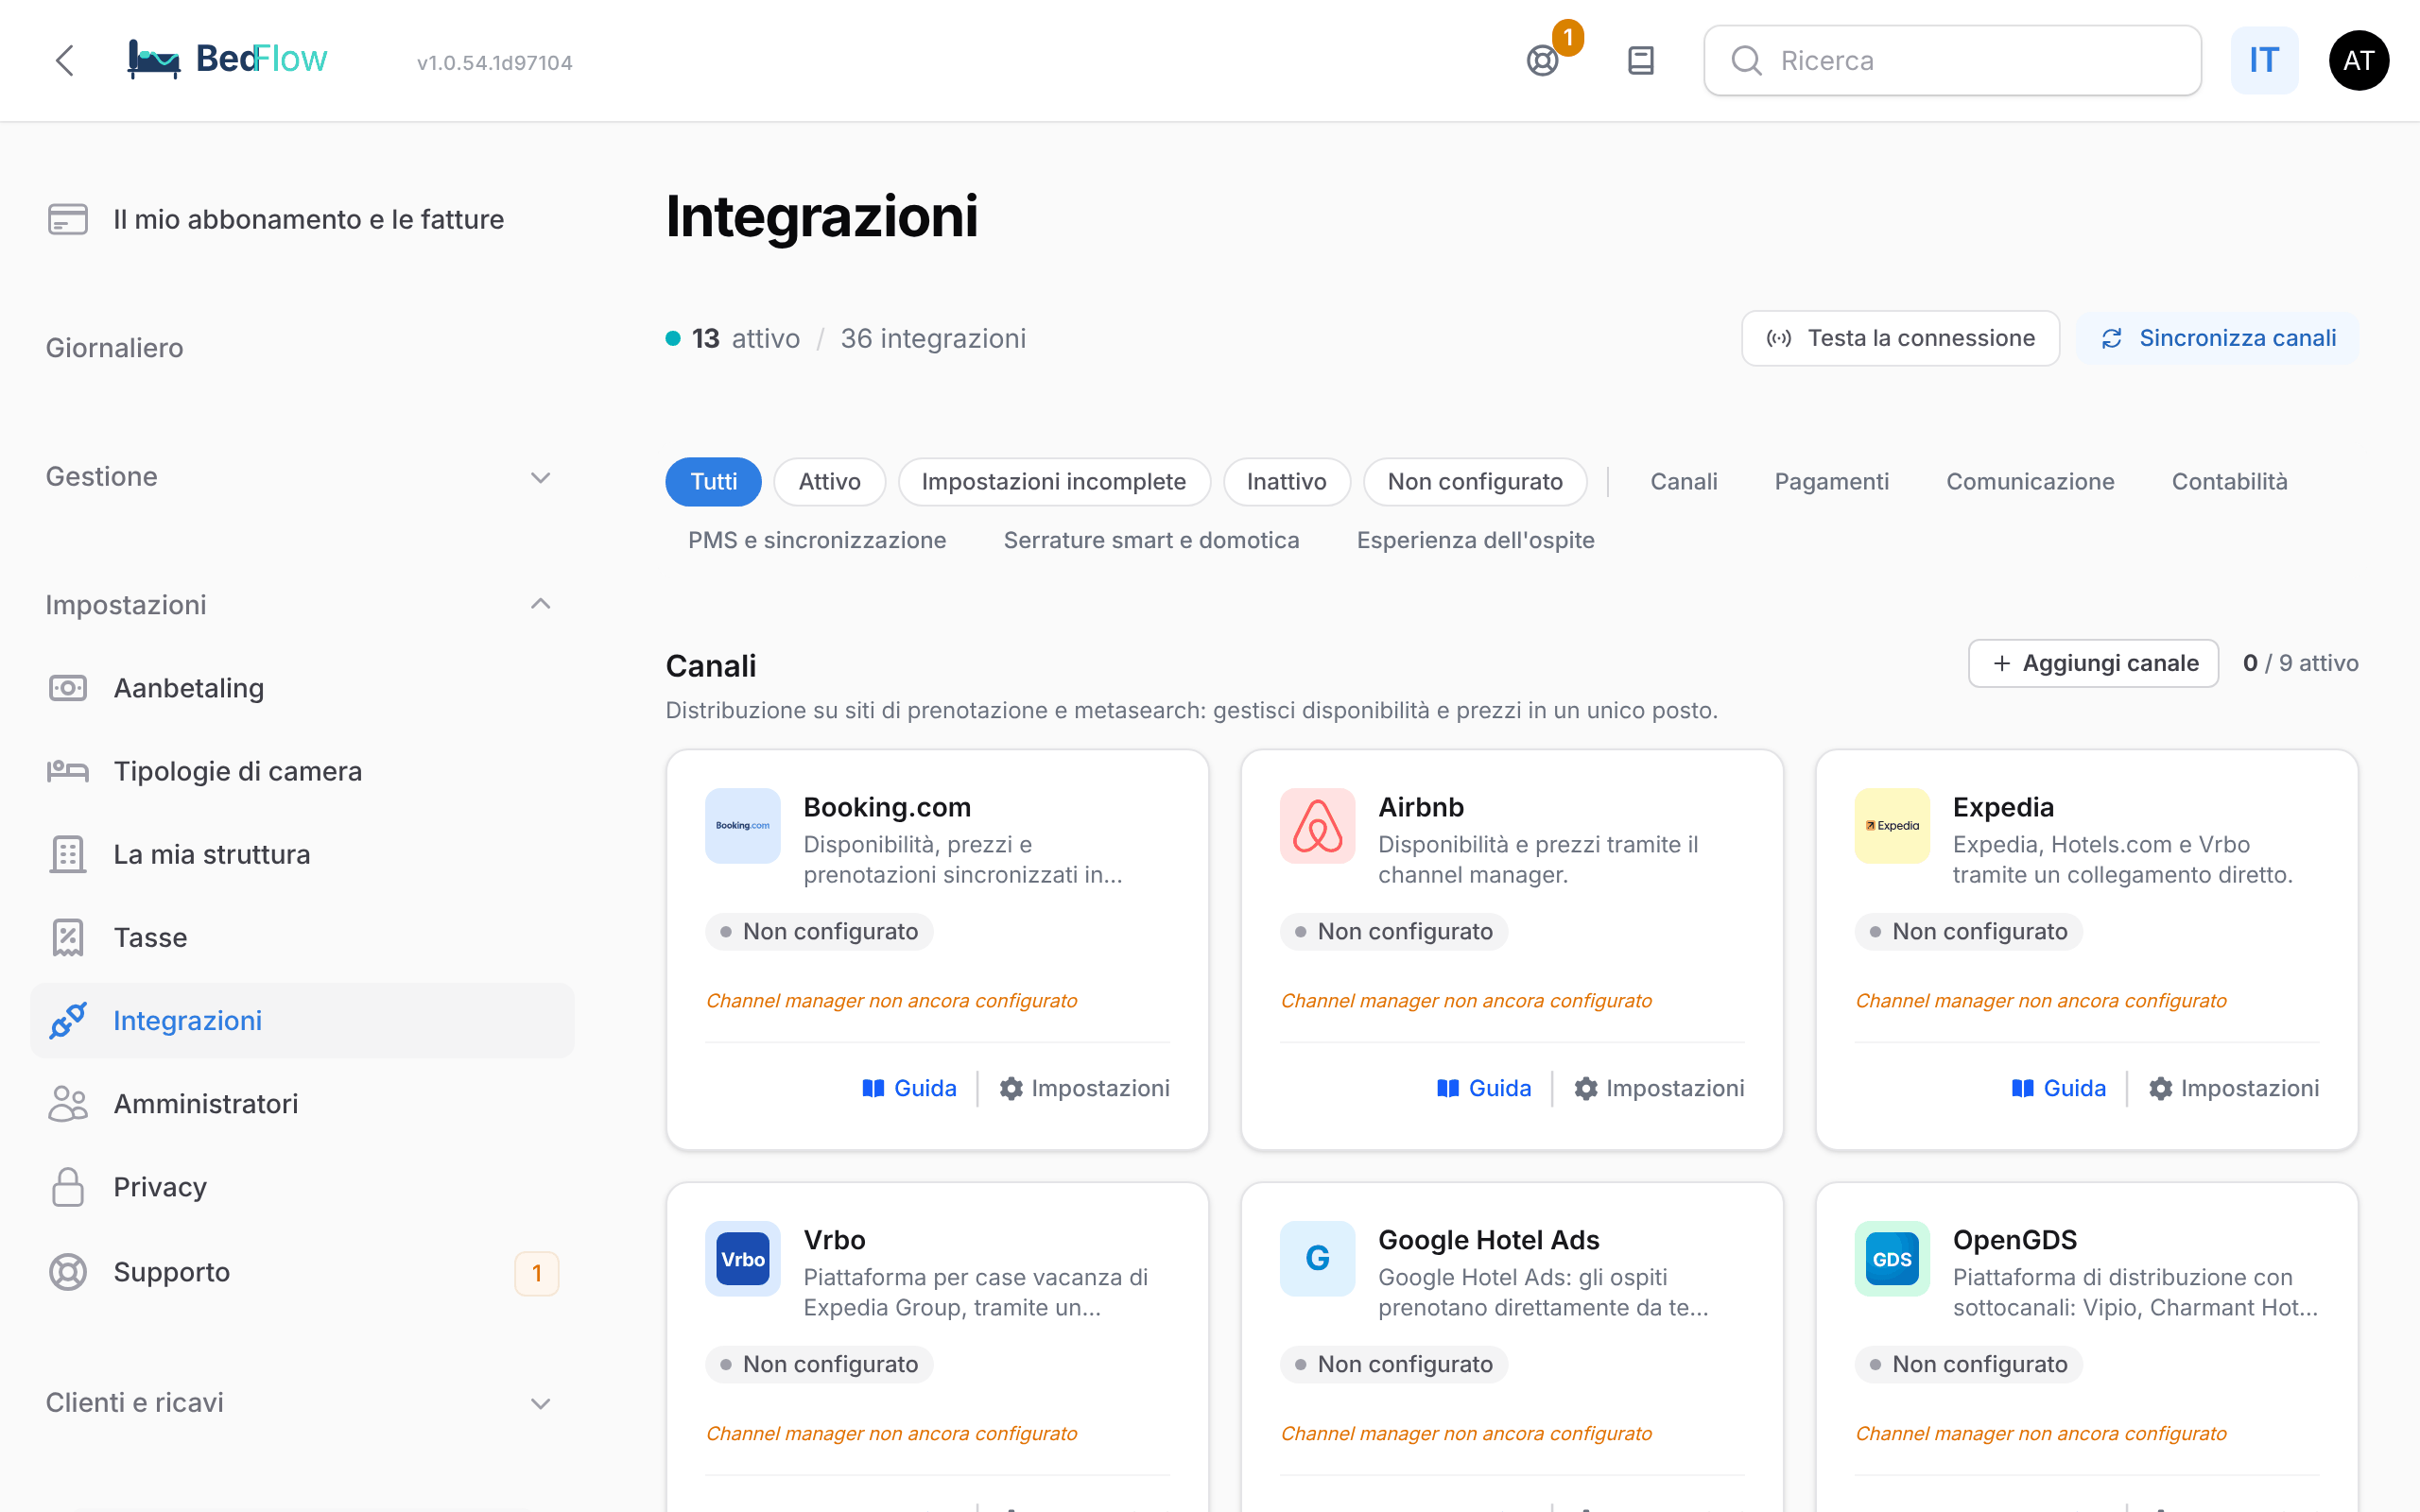Open the documentation book icon in the header
Screen dimensions: 2420x1512
[1640, 61]
